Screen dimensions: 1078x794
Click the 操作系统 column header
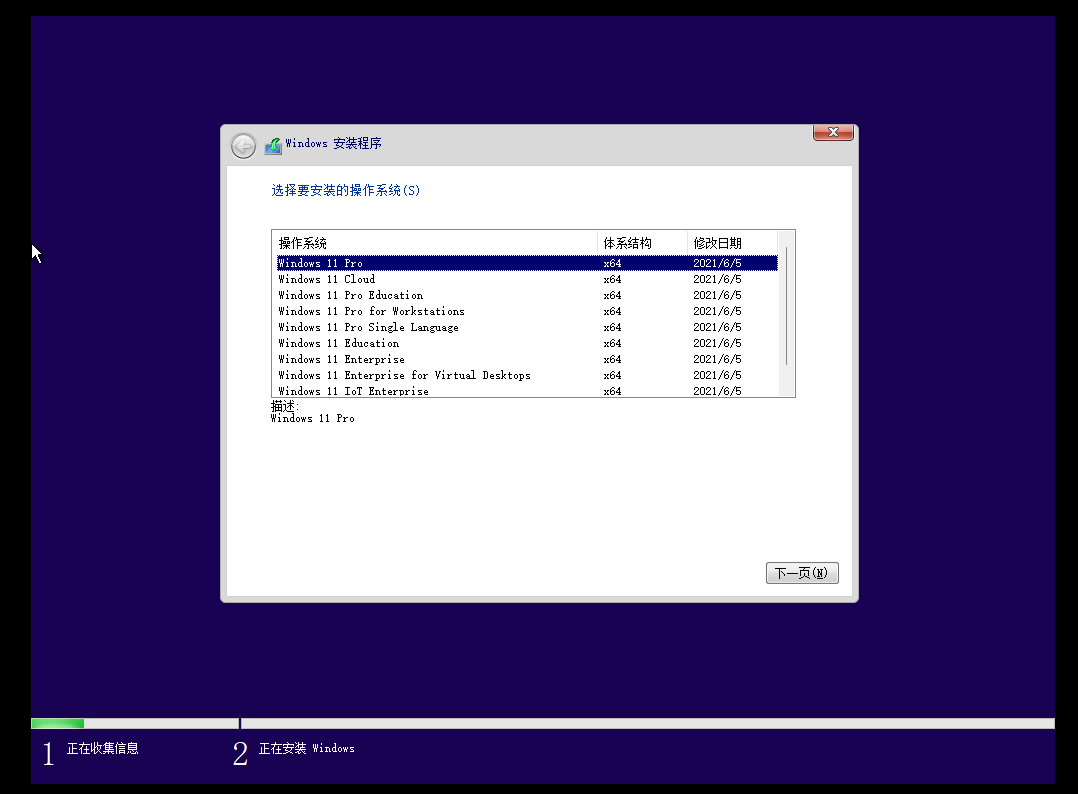tap(435, 243)
